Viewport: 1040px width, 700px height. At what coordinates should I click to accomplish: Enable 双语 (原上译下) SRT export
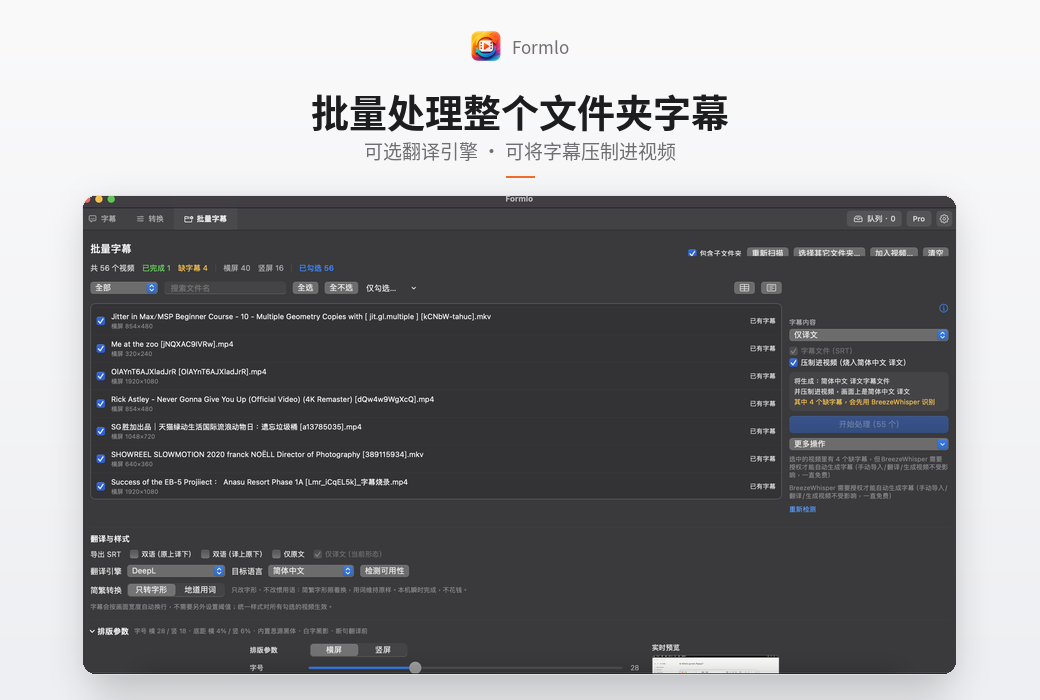click(x=134, y=554)
